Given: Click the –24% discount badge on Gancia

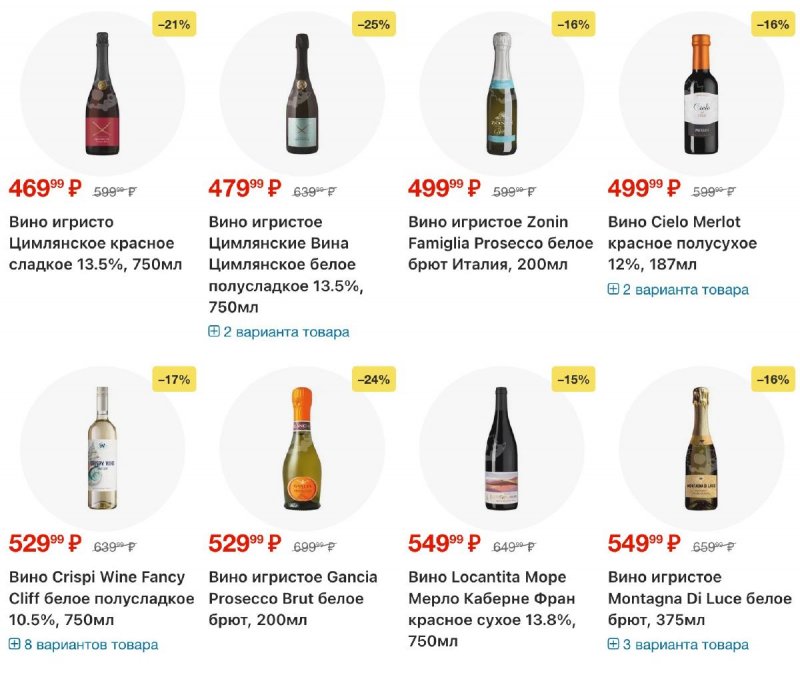Looking at the screenshot, I should pyautogui.click(x=373, y=379).
